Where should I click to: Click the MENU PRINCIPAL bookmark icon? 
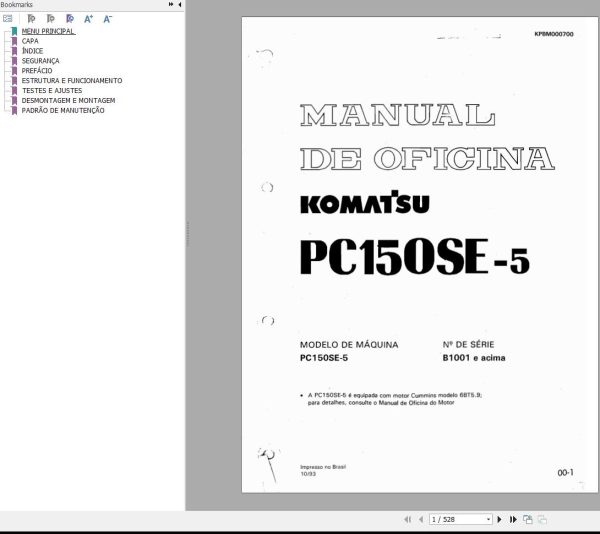tap(14, 31)
